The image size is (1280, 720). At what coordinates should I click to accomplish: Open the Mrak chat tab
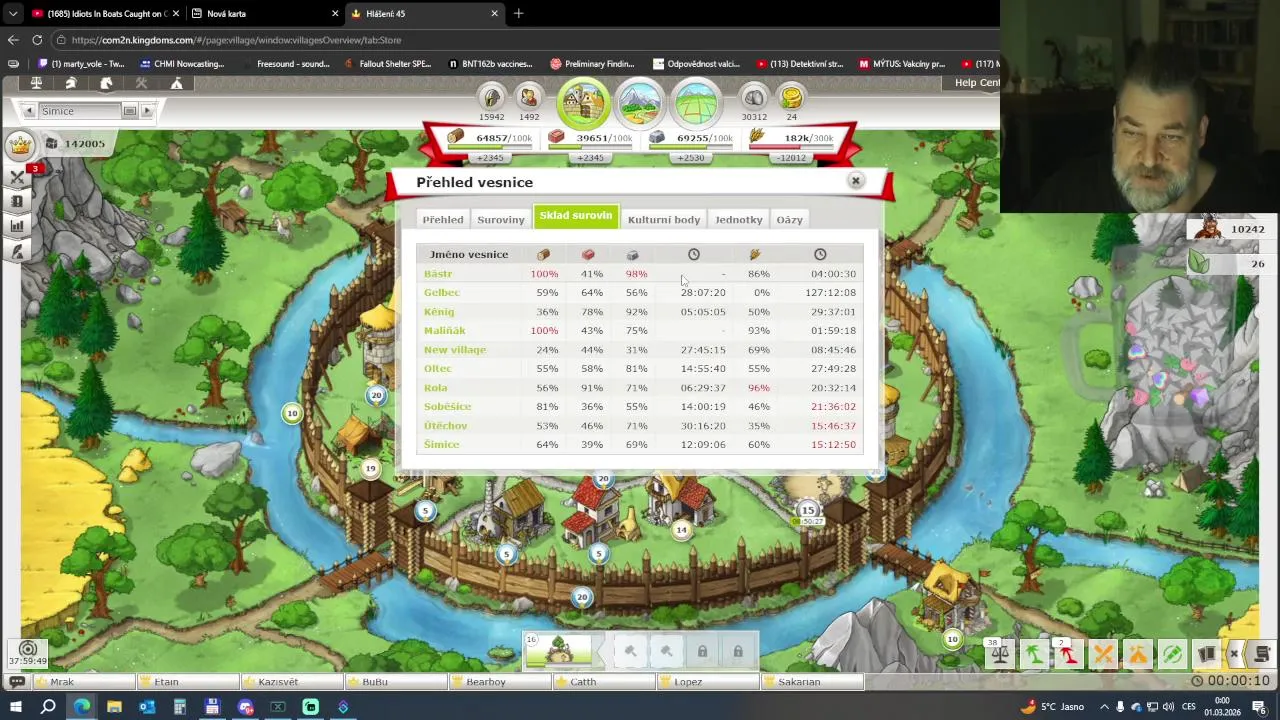[x=83, y=682]
